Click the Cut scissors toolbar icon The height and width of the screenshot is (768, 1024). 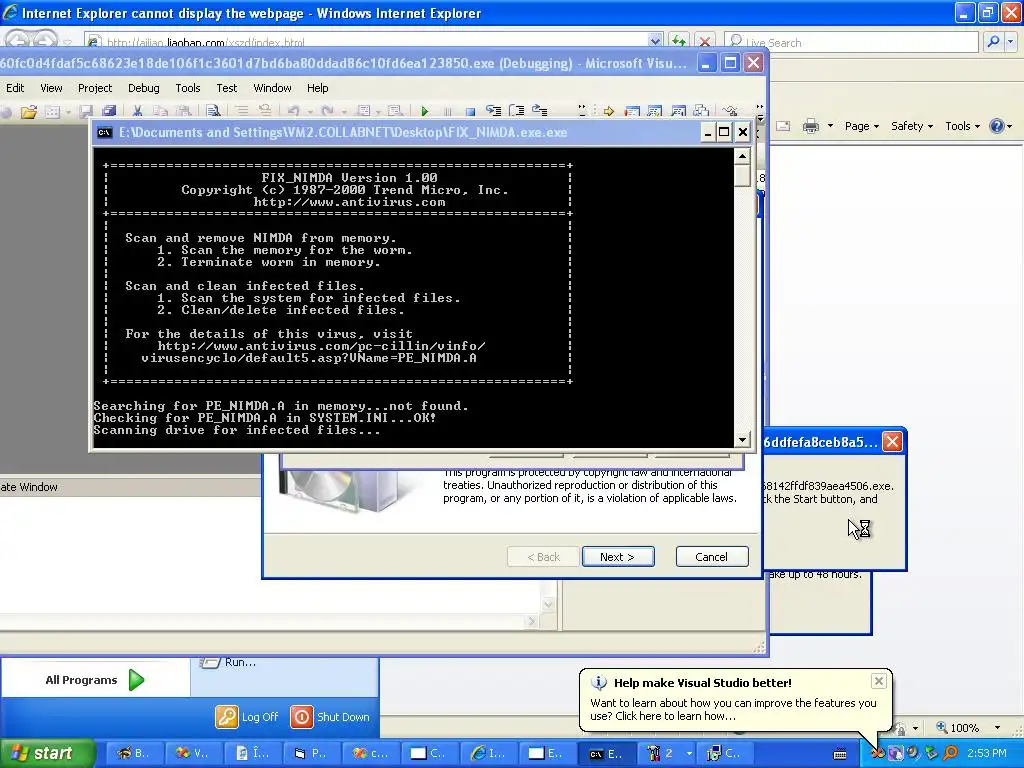tap(137, 112)
